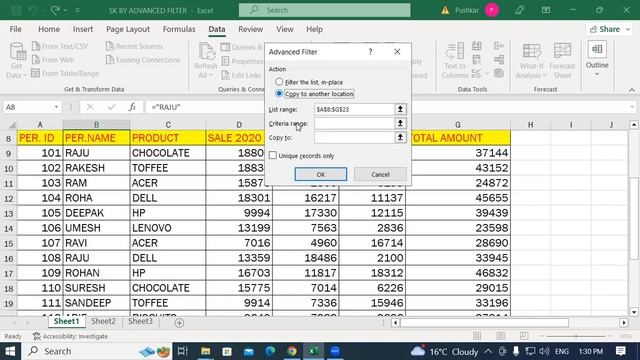Open the Help tab
This screenshot has width=640, height=360.
(x=314, y=29)
